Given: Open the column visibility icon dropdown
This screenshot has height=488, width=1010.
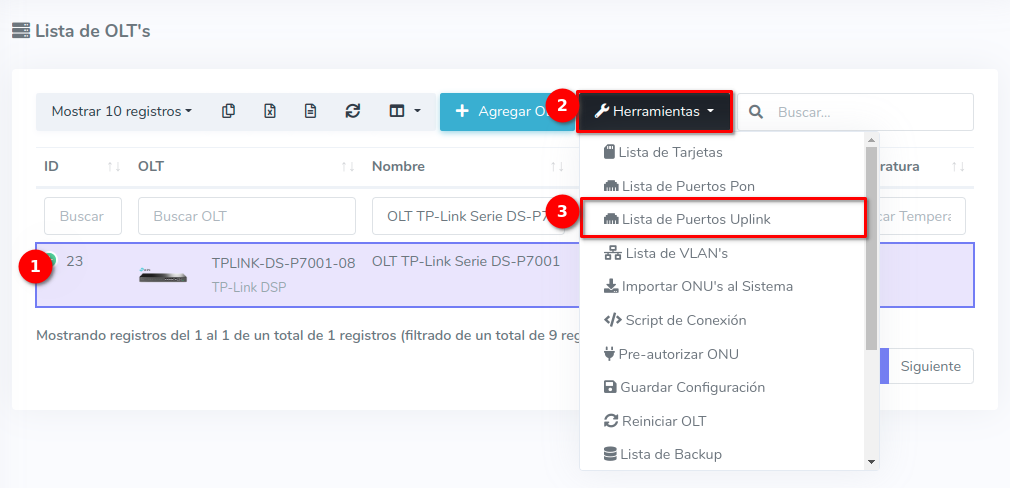Looking at the screenshot, I should 405,111.
